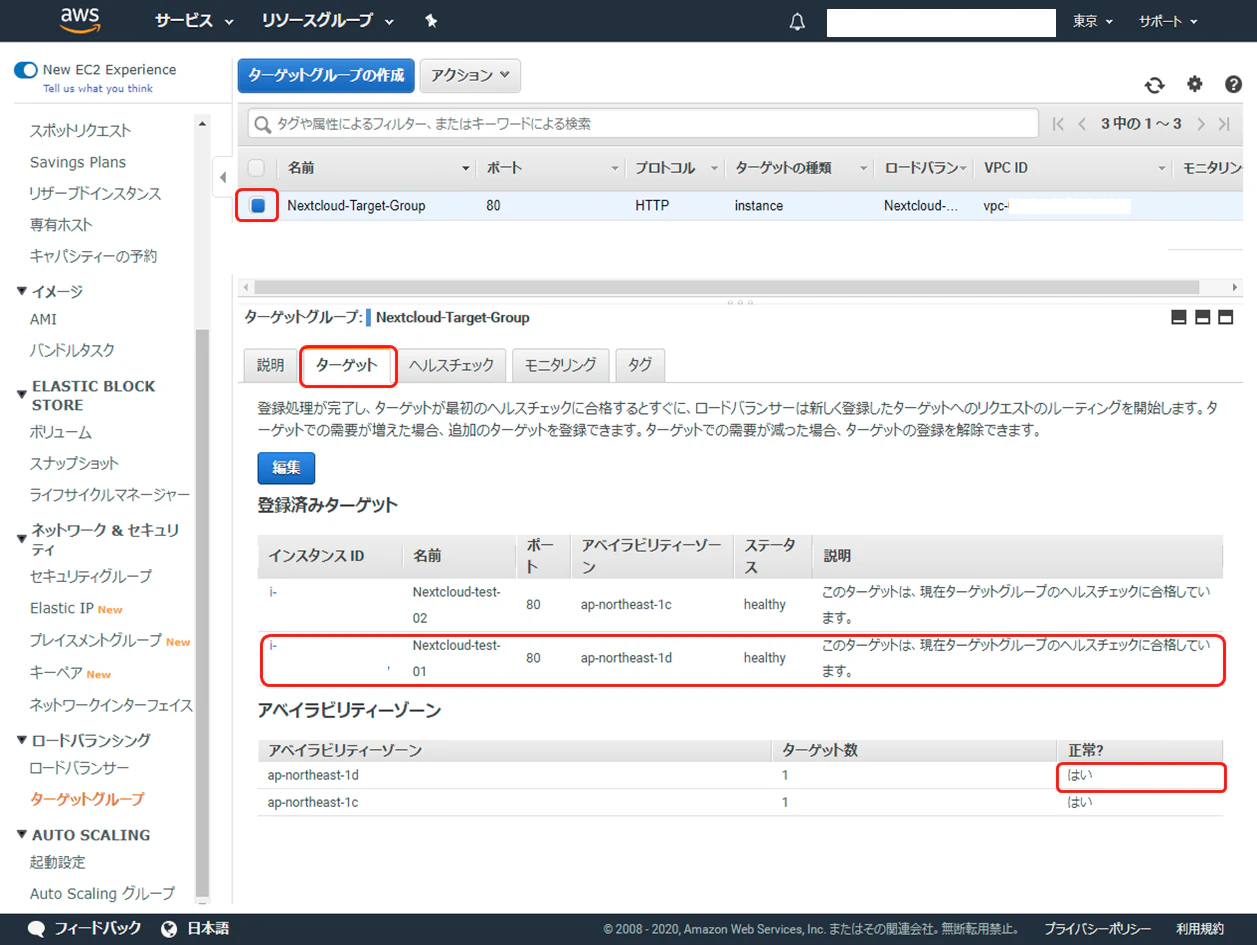This screenshot has height=945, width=1257.
Task: Click the search magnifier icon
Action: coord(263,125)
